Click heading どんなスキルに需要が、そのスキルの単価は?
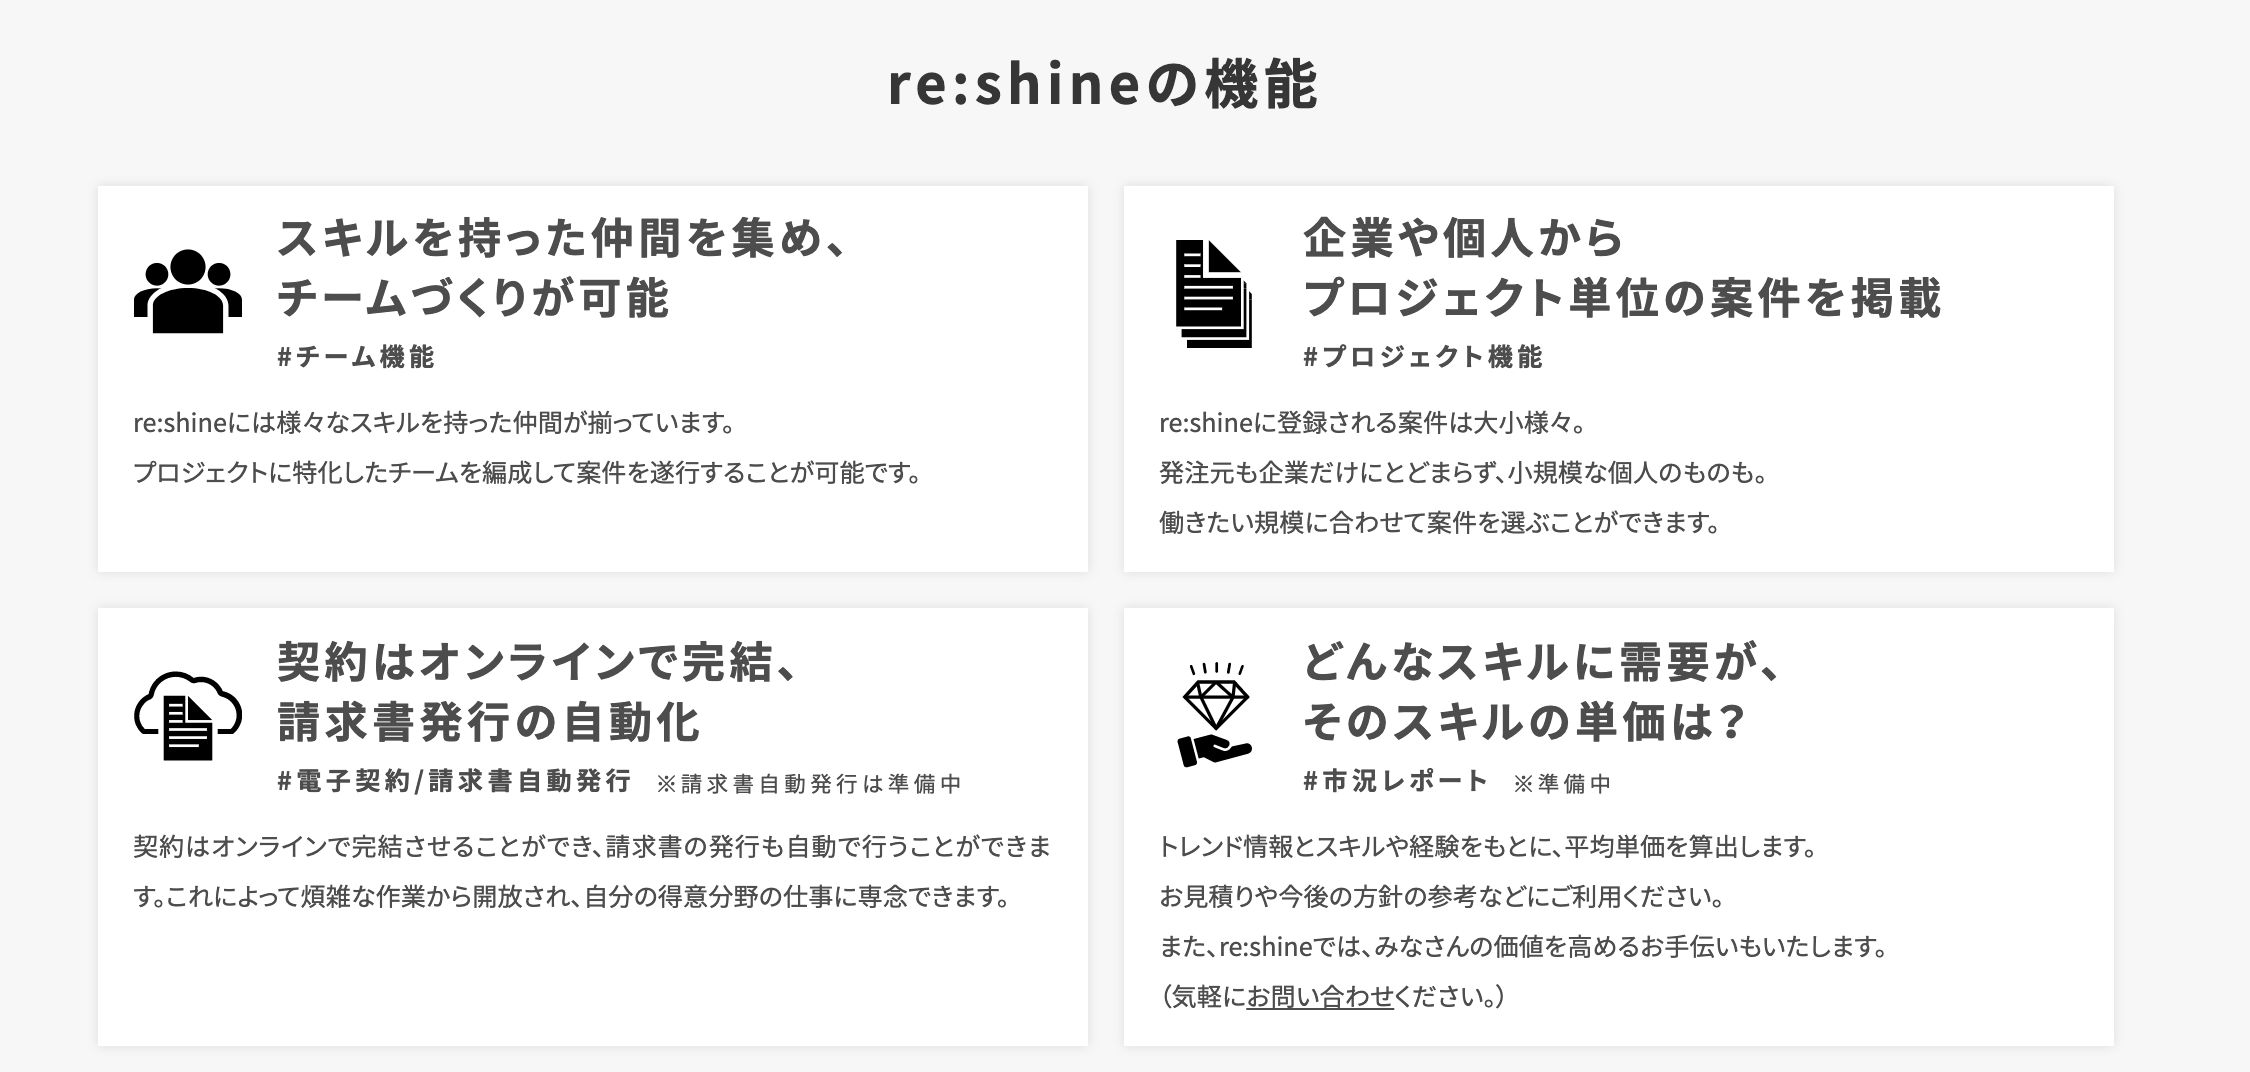This screenshot has height=1072, width=2250. click(x=1541, y=692)
